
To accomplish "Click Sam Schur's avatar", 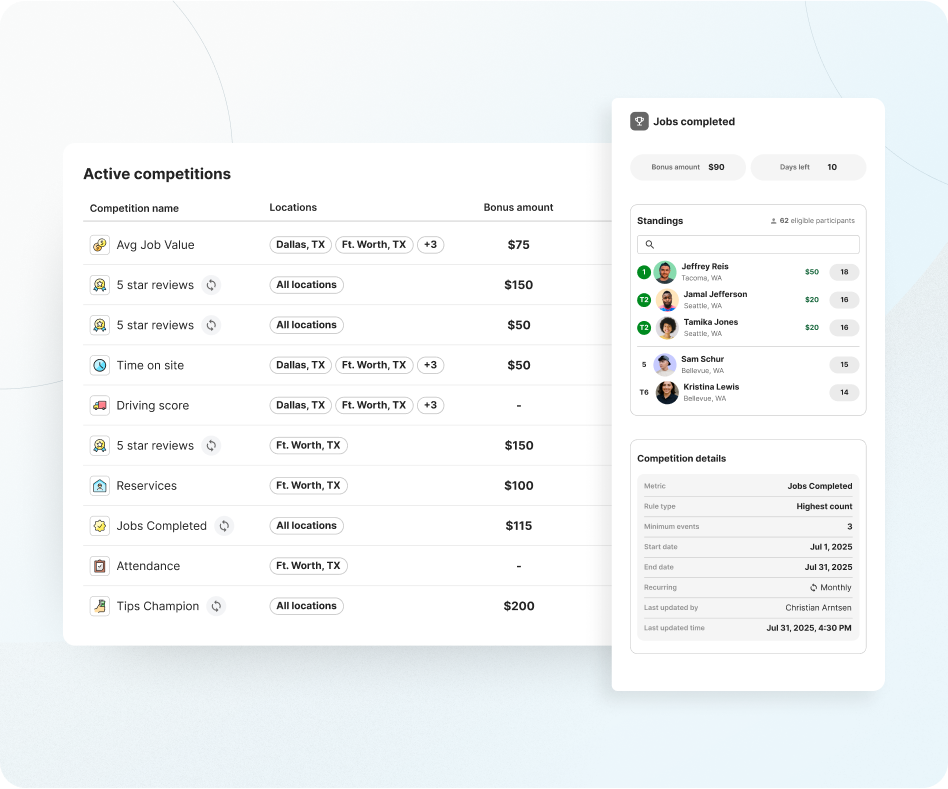I will coord(664,365).
